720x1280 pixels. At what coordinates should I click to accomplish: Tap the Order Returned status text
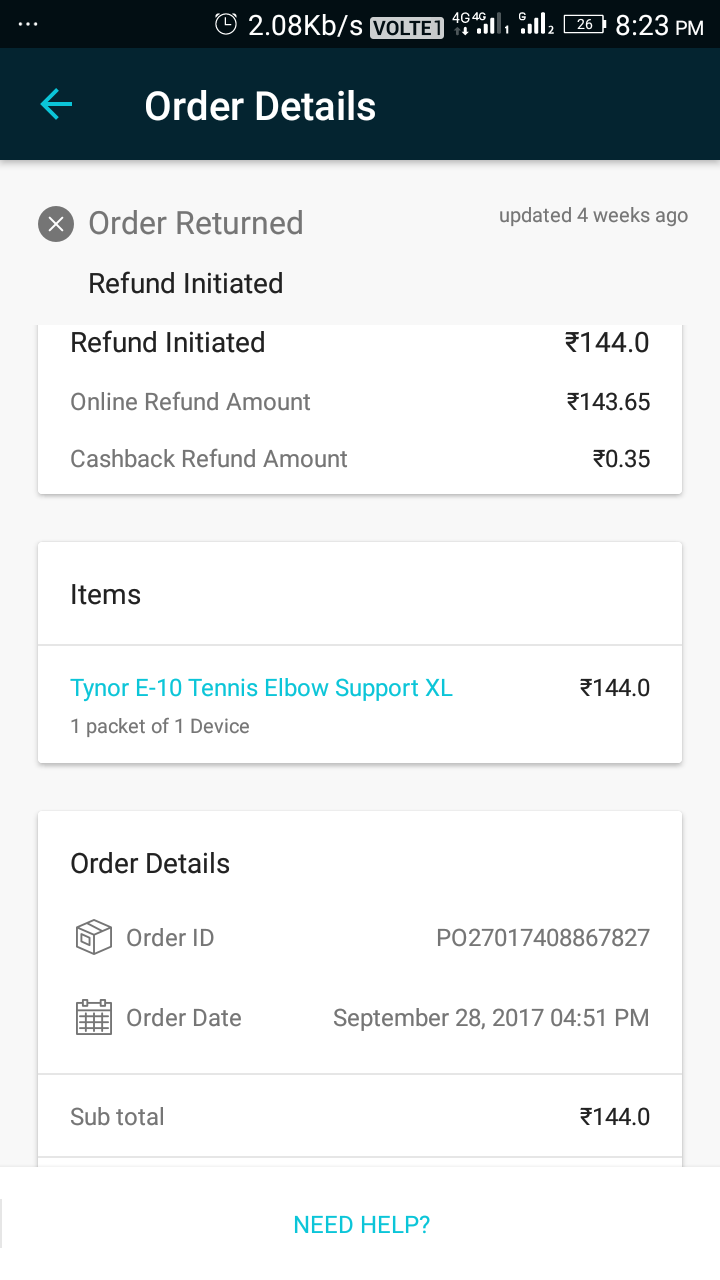pyautogui.click(x=196, y=223)
